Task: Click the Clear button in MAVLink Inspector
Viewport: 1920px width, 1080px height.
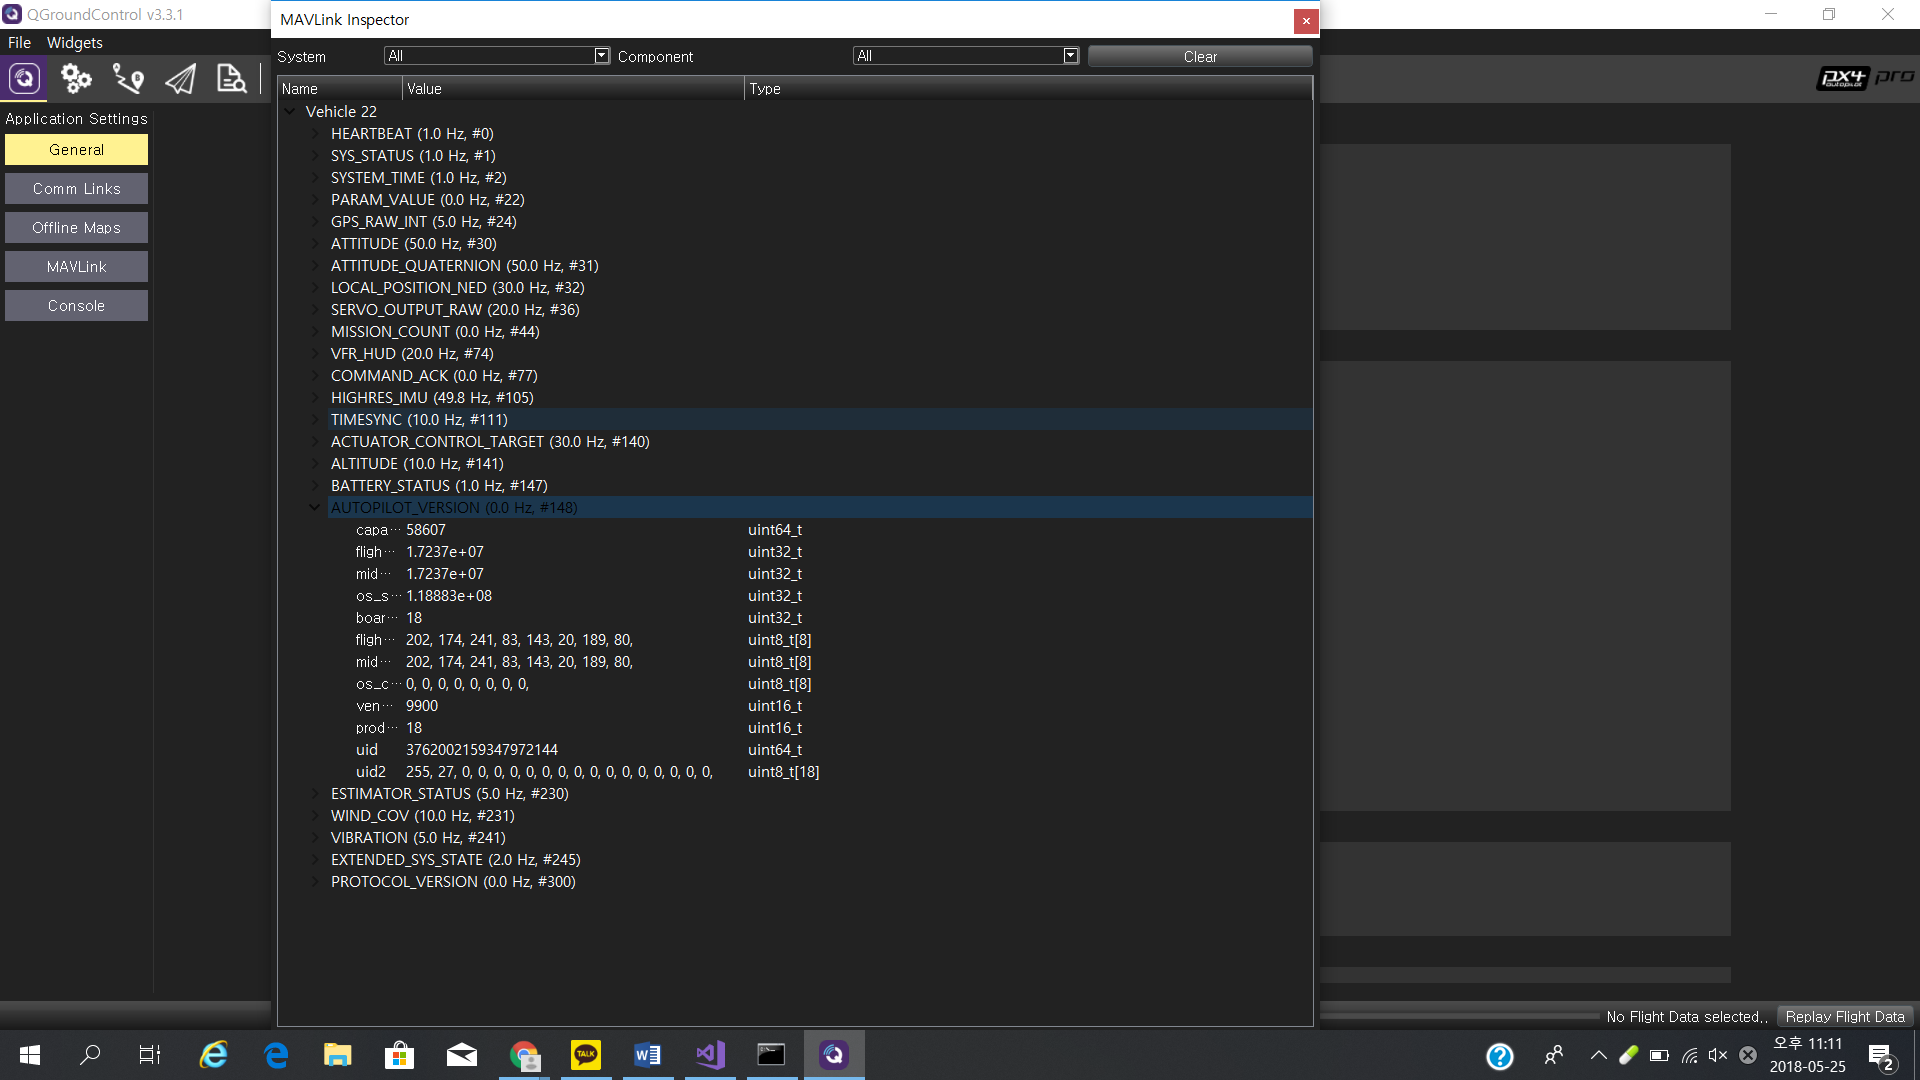Action: (x=1200, y=57)
